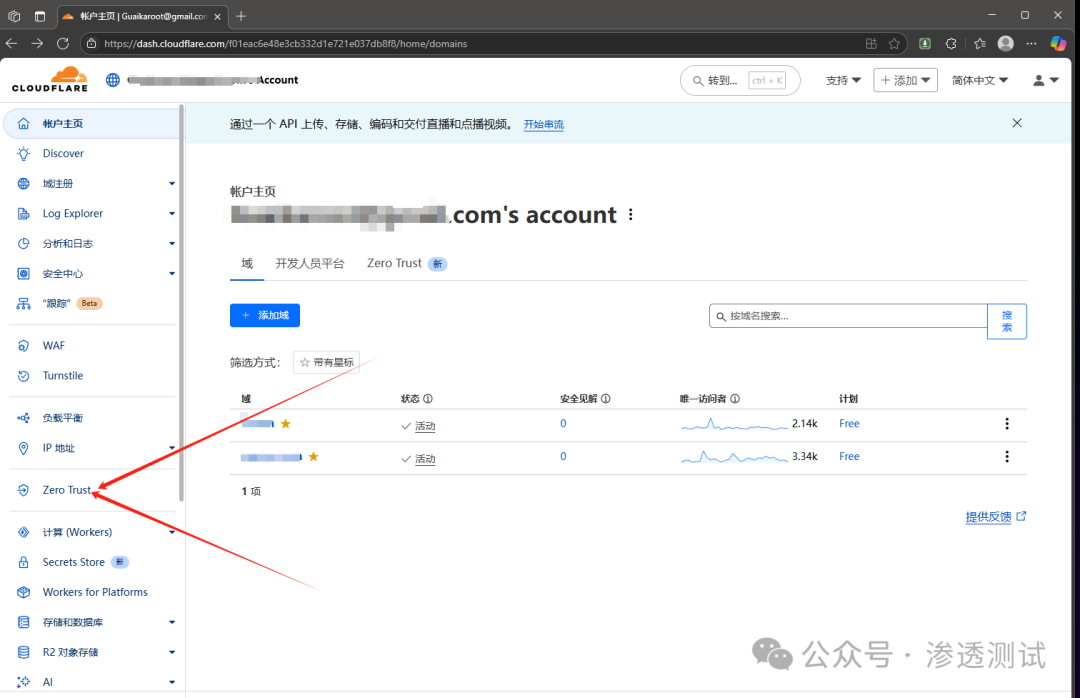Dismiss the blue API banner
This screenshot has height=698, width=1080.
coord(1017,123)
